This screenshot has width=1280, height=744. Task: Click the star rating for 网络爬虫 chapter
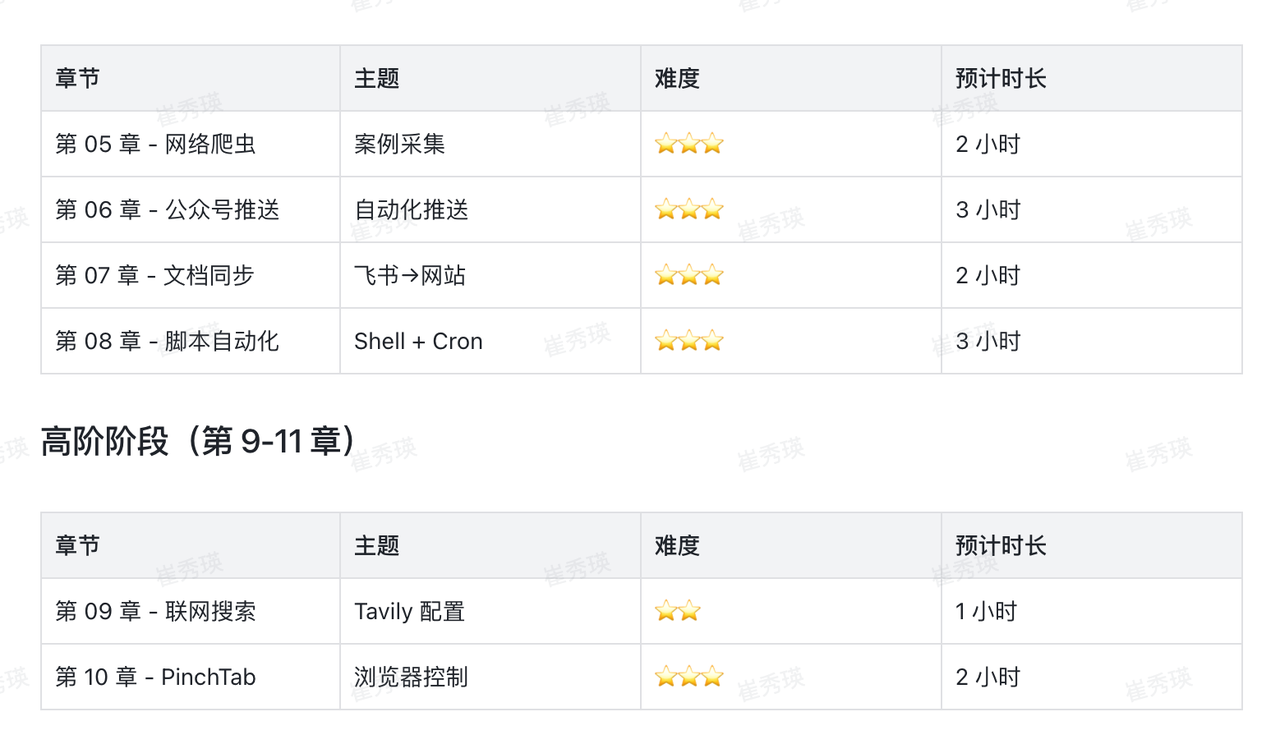pyautogui.click(x=689, y=144)
